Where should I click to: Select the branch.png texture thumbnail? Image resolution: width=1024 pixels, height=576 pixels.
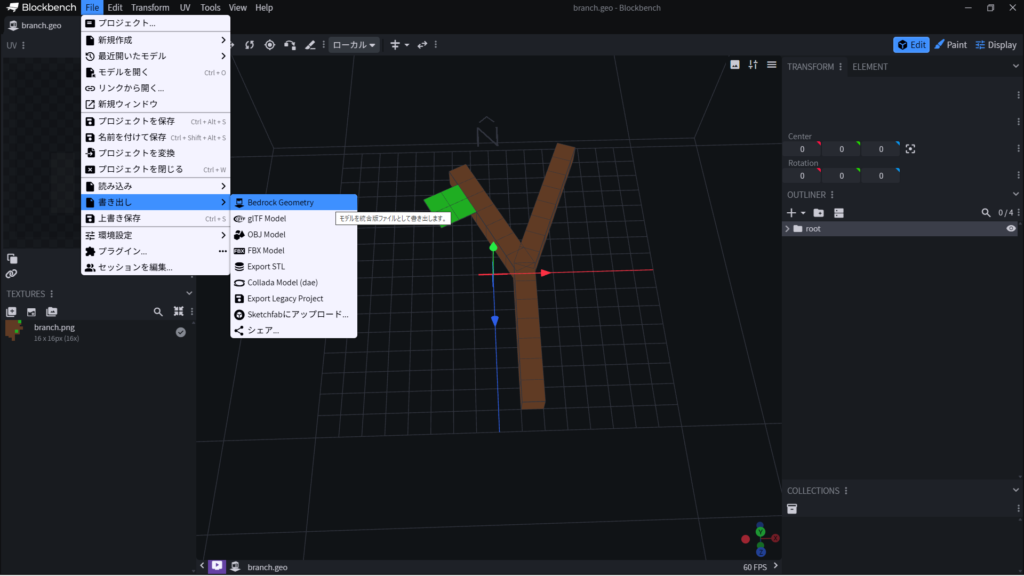coord(14,331)
